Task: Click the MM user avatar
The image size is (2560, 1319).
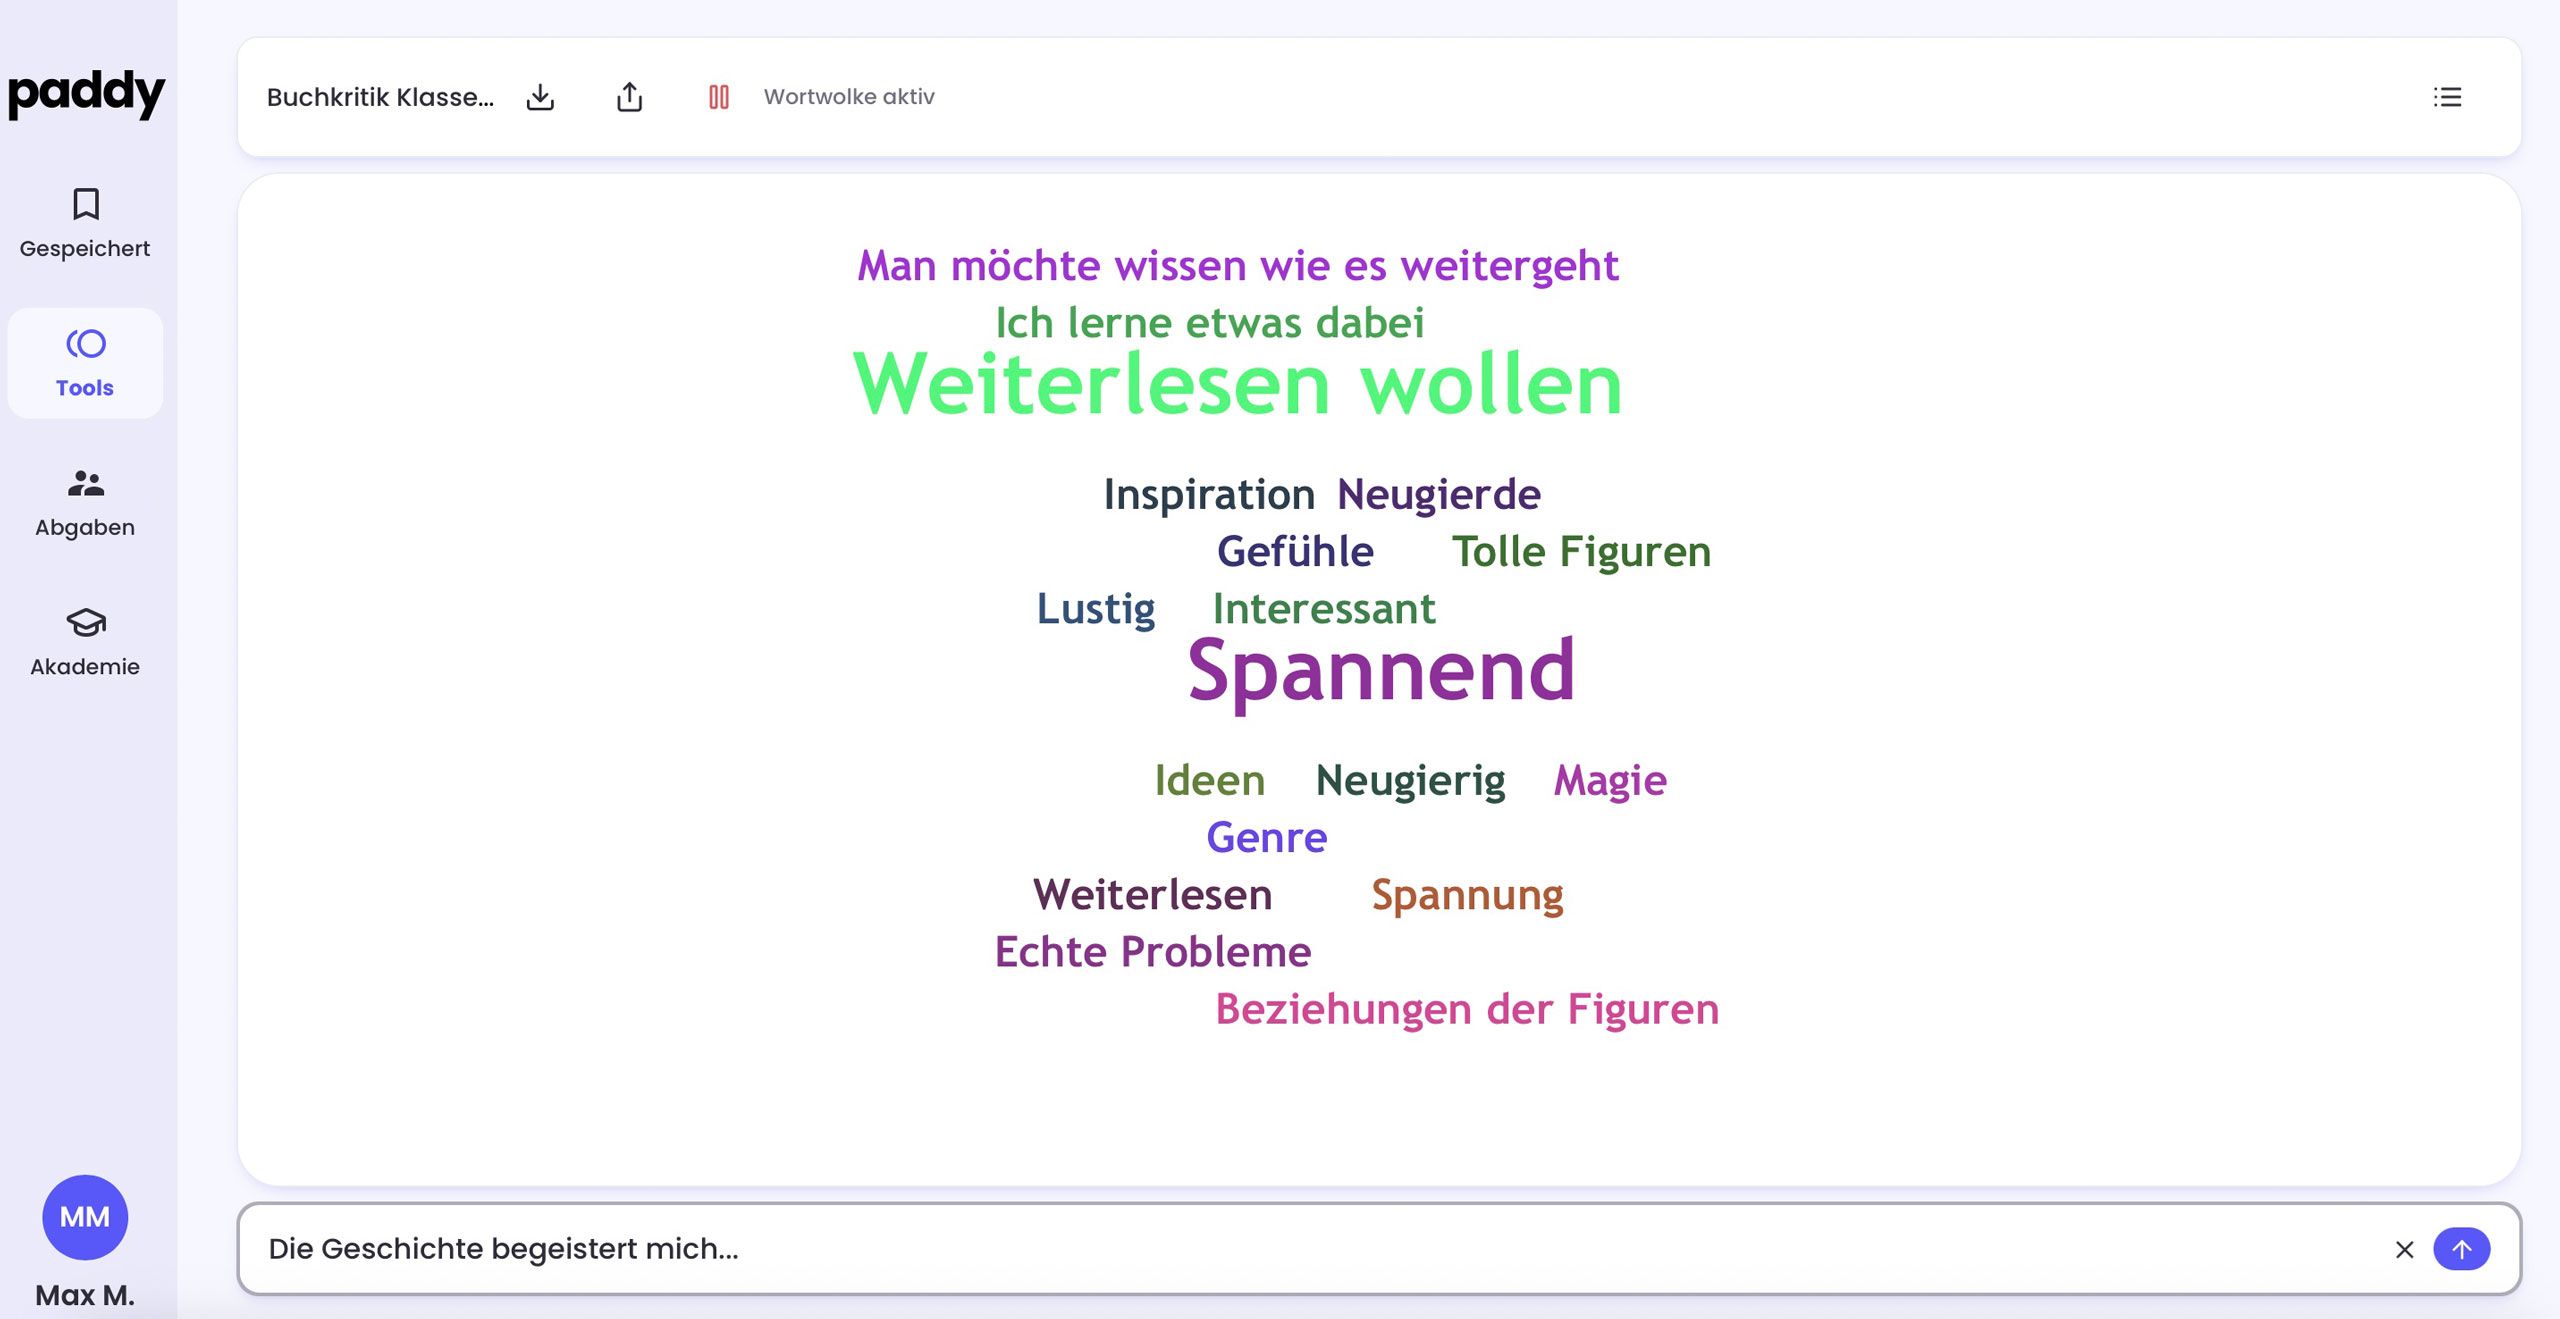Action: [85, 1216]
